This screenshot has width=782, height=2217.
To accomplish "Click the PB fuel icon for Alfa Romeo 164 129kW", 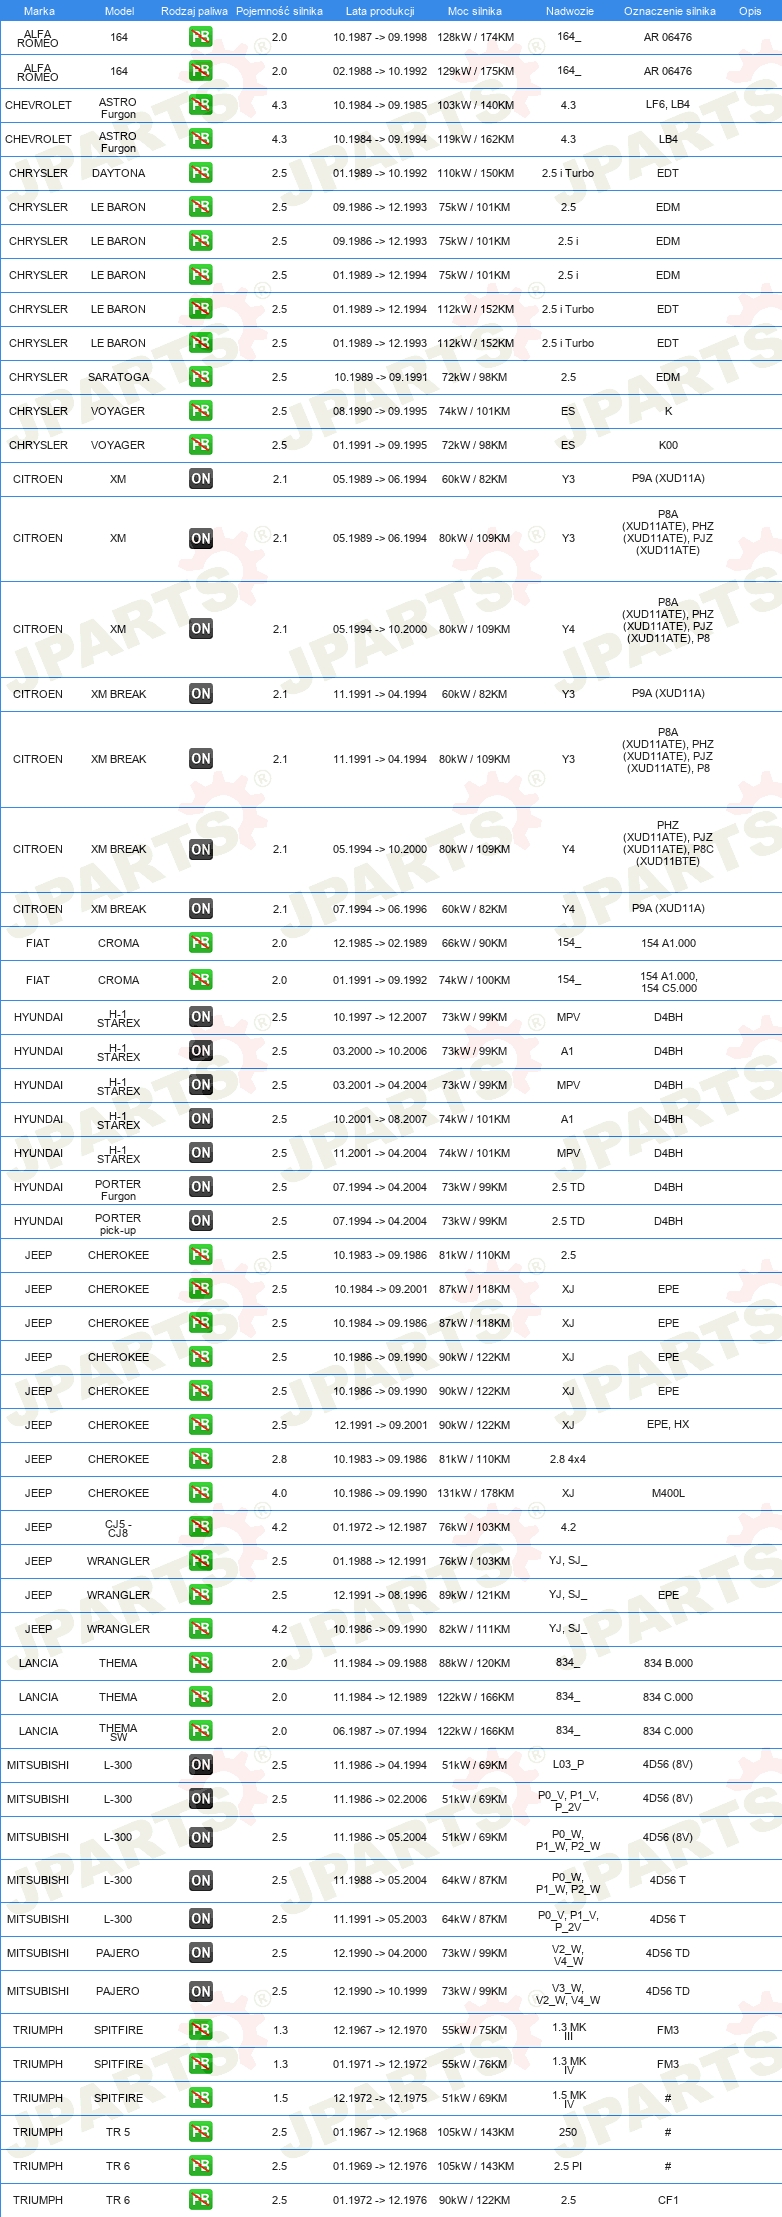I will 200,71.
